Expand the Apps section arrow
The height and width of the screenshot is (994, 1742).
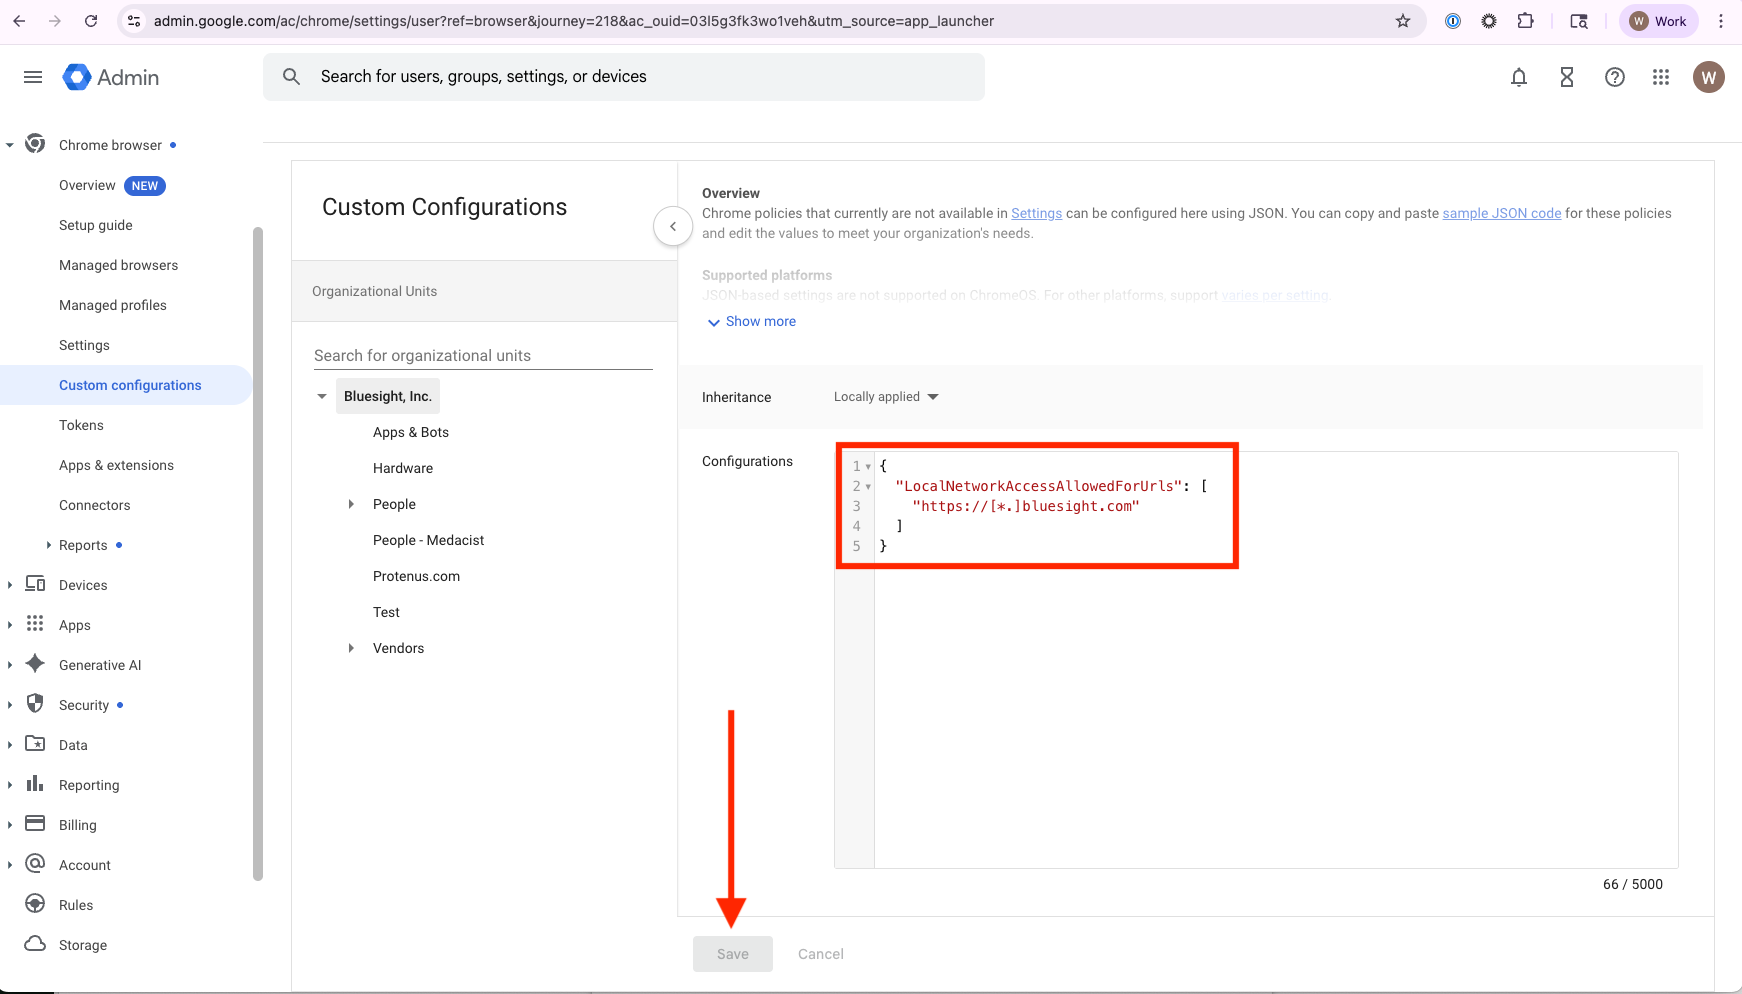[x=10, y=625]
